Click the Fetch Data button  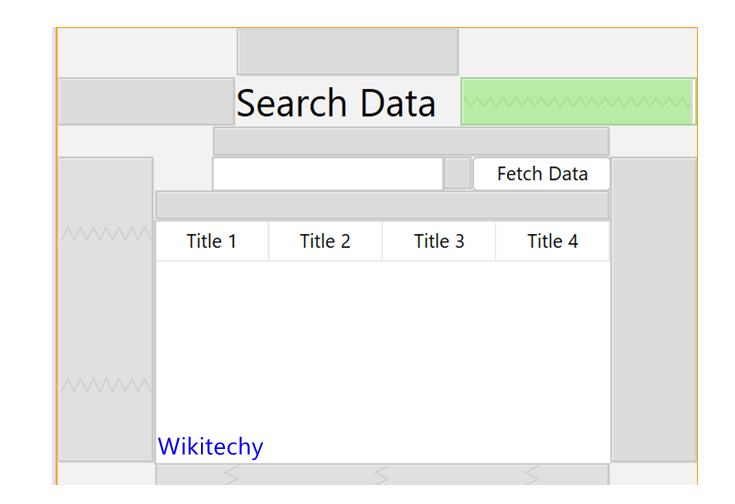[541, 174]
